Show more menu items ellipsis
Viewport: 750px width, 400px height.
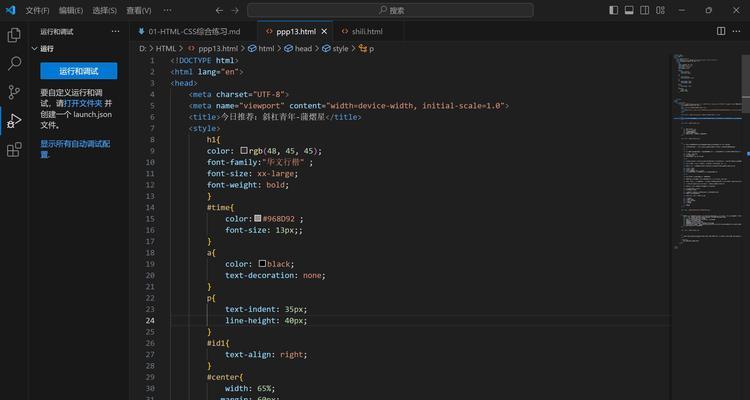167,11
